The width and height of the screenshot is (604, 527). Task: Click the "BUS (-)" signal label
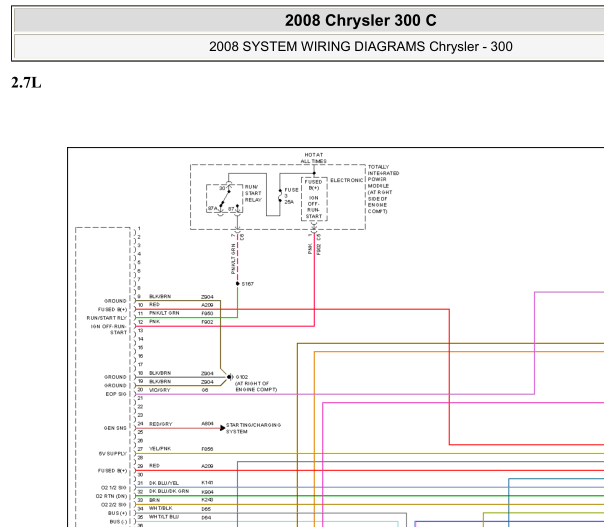coord(118,522)
